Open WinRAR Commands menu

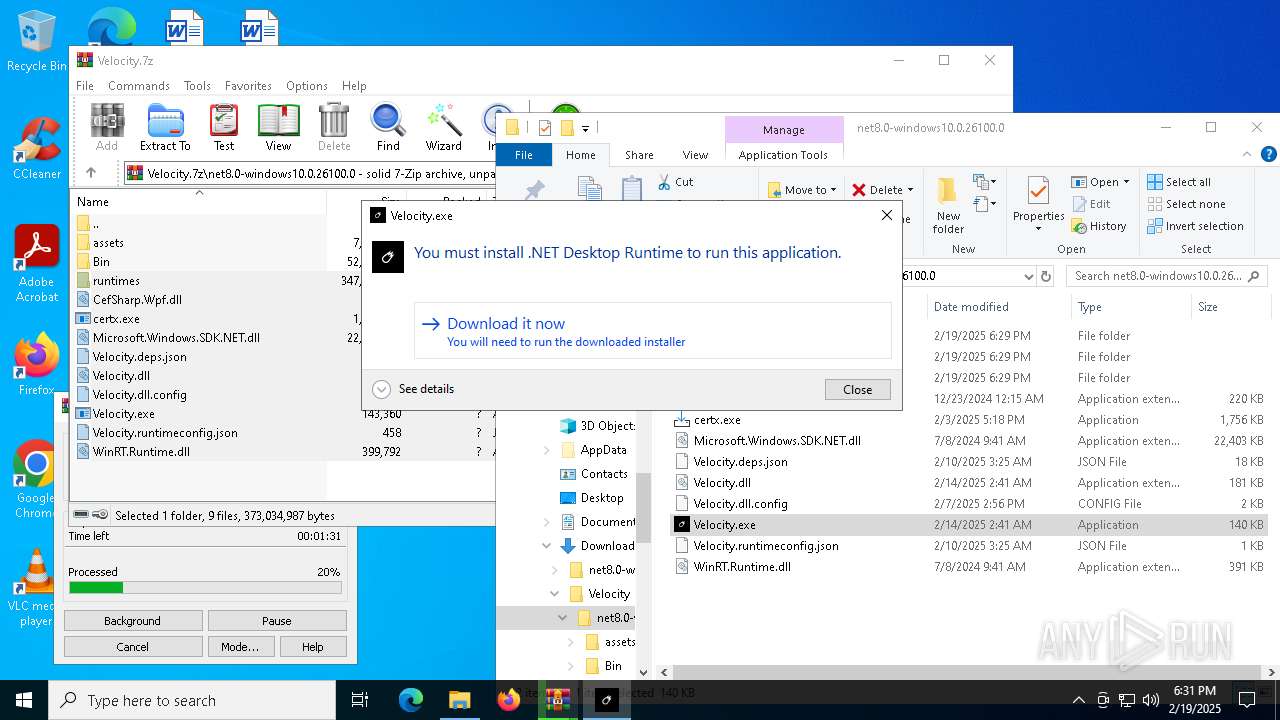(x=139, y=86)
